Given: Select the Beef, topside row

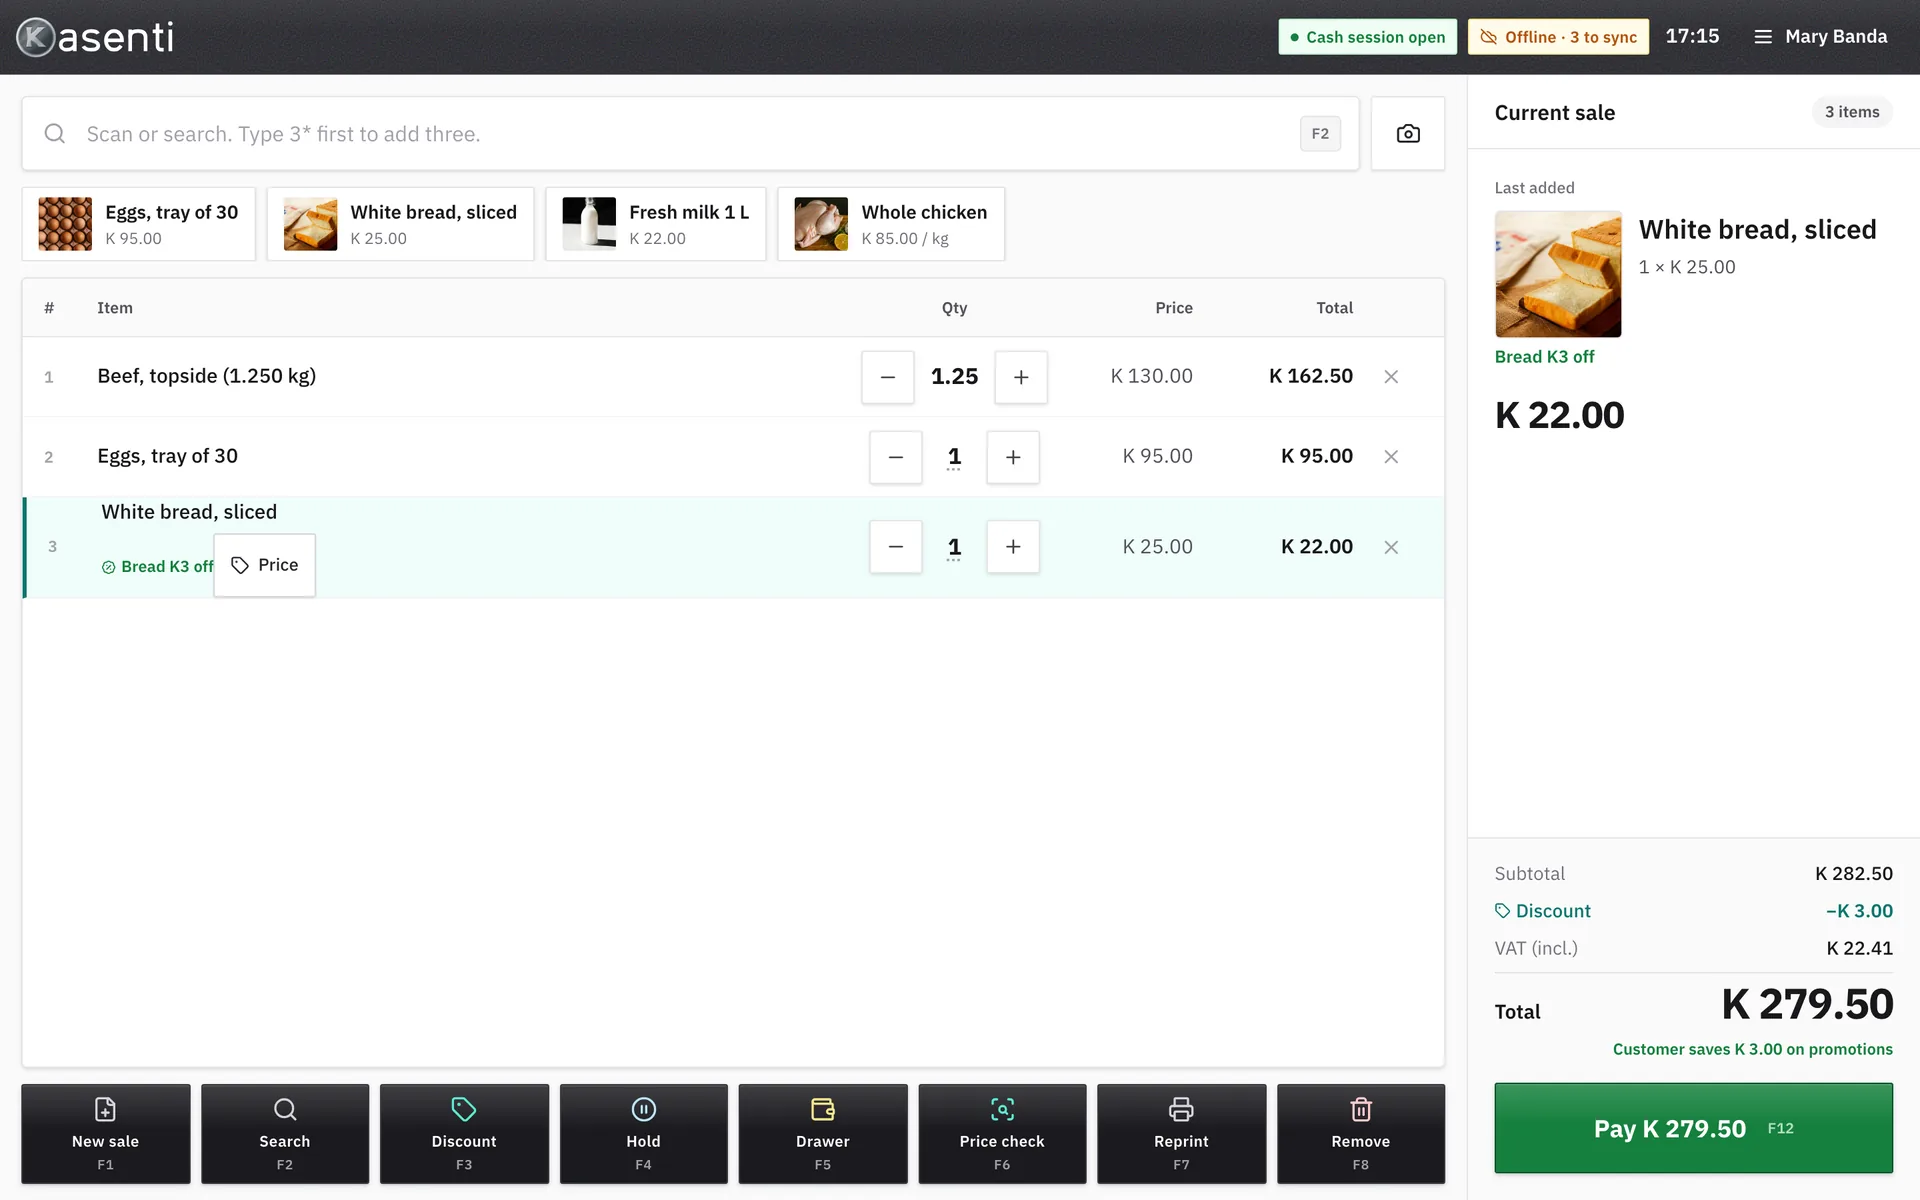Looking at the screenshot, I should (x=733, y=377).
